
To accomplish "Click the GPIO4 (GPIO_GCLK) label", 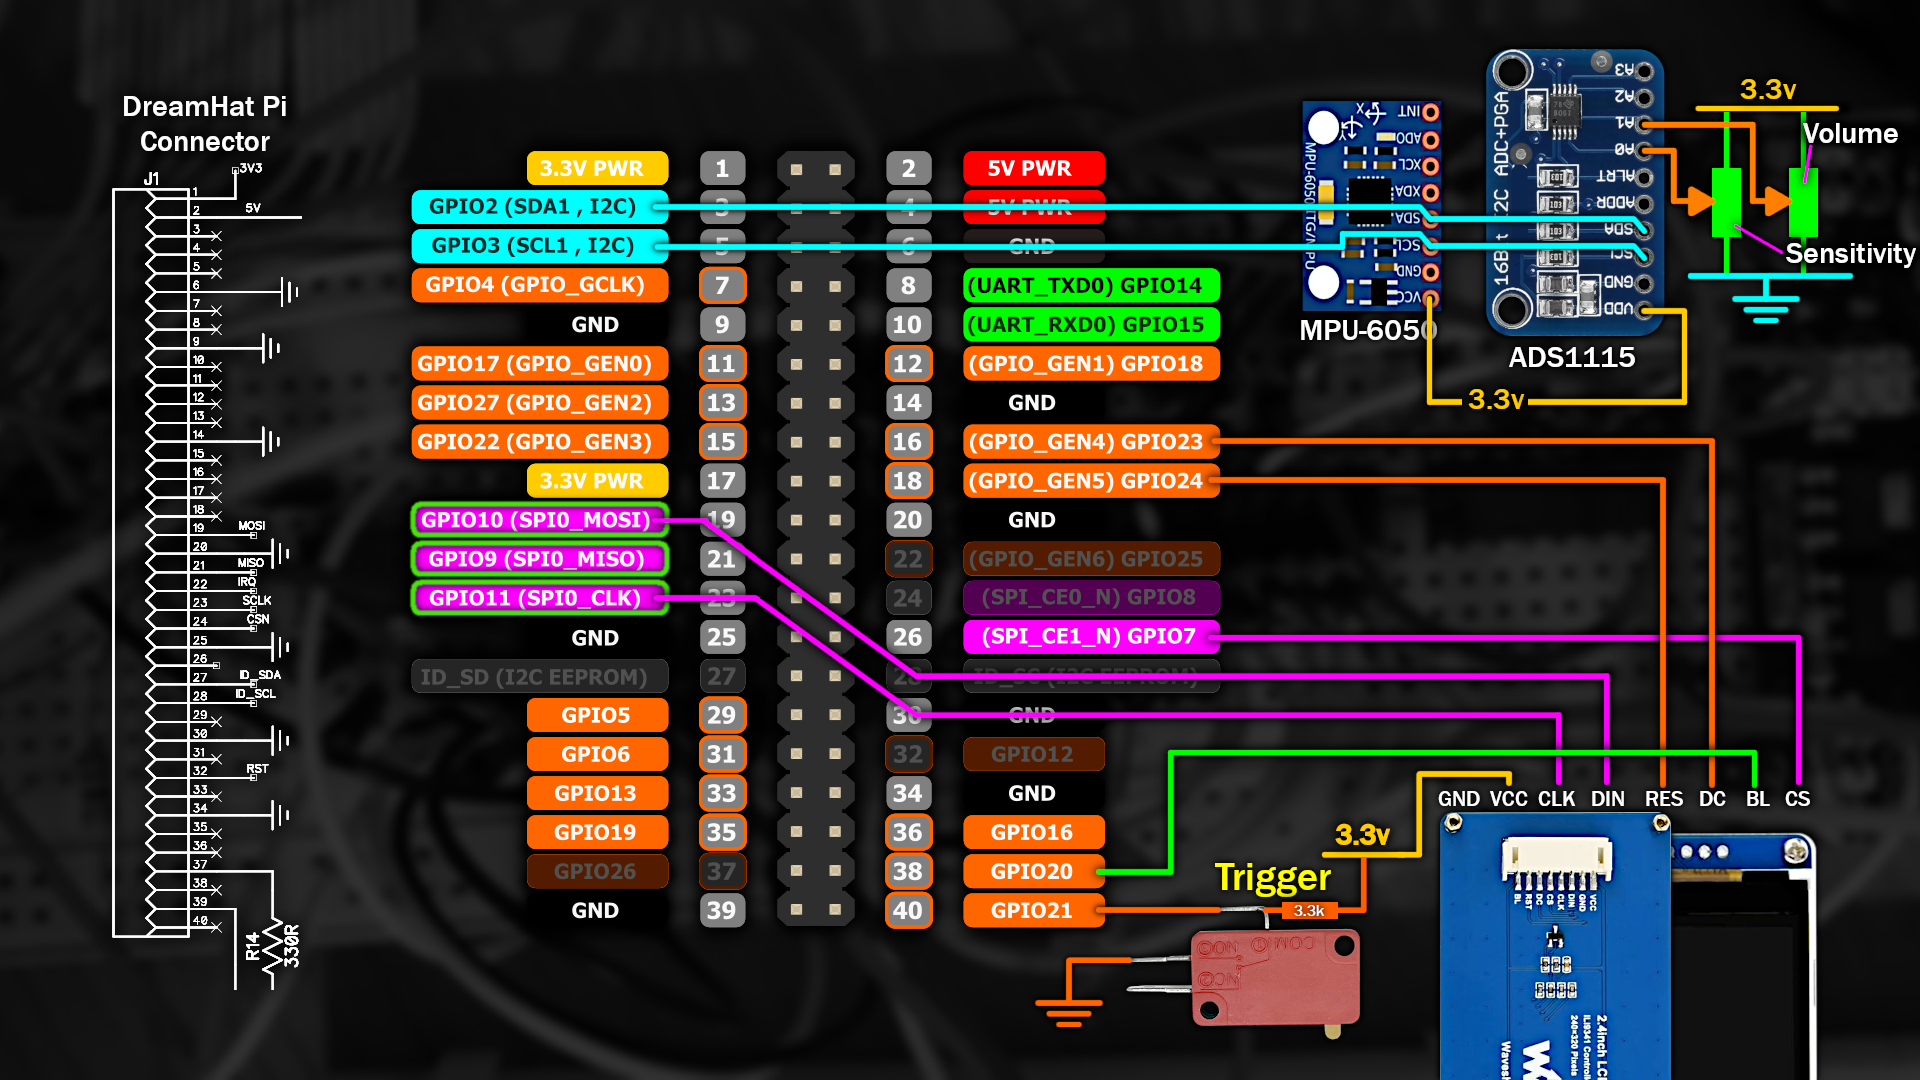I will pyautogui.click(x=539, y=285).
